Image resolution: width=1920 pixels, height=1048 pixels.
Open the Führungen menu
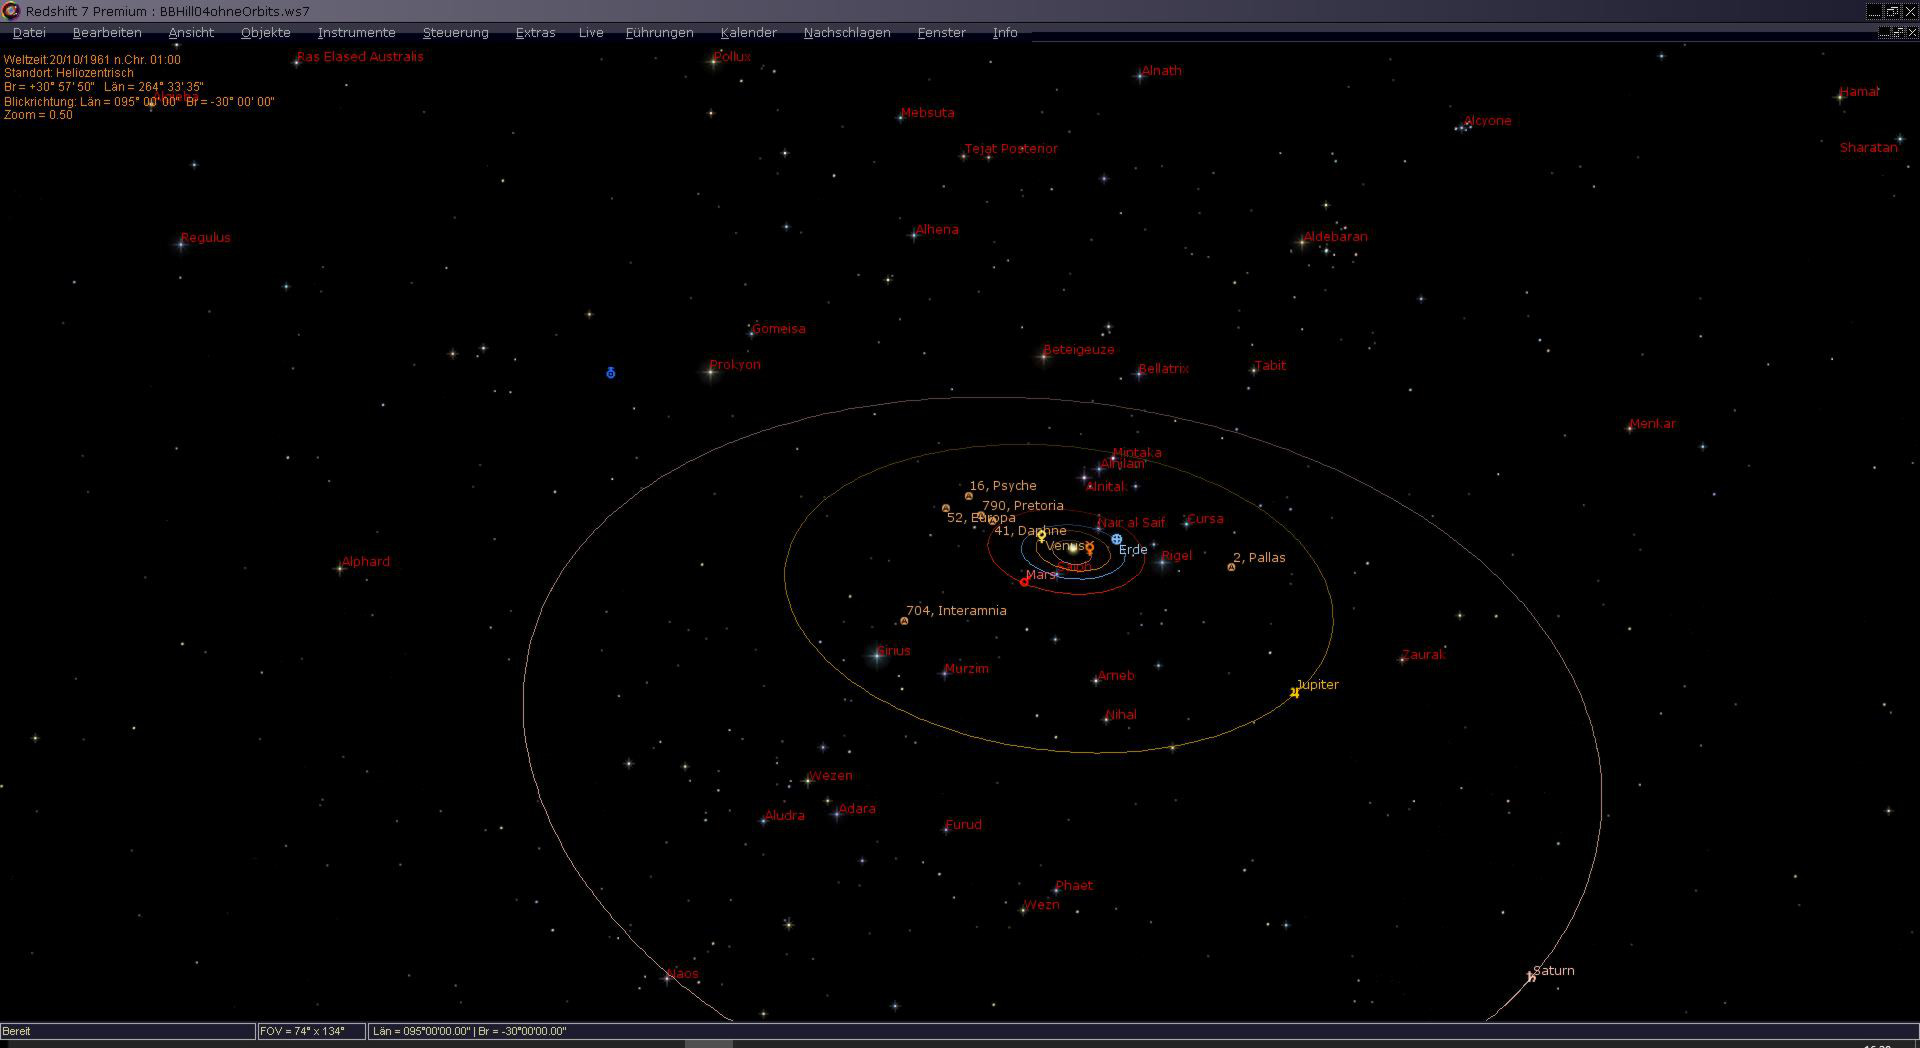pyautogui.click(x=659, y=33)
